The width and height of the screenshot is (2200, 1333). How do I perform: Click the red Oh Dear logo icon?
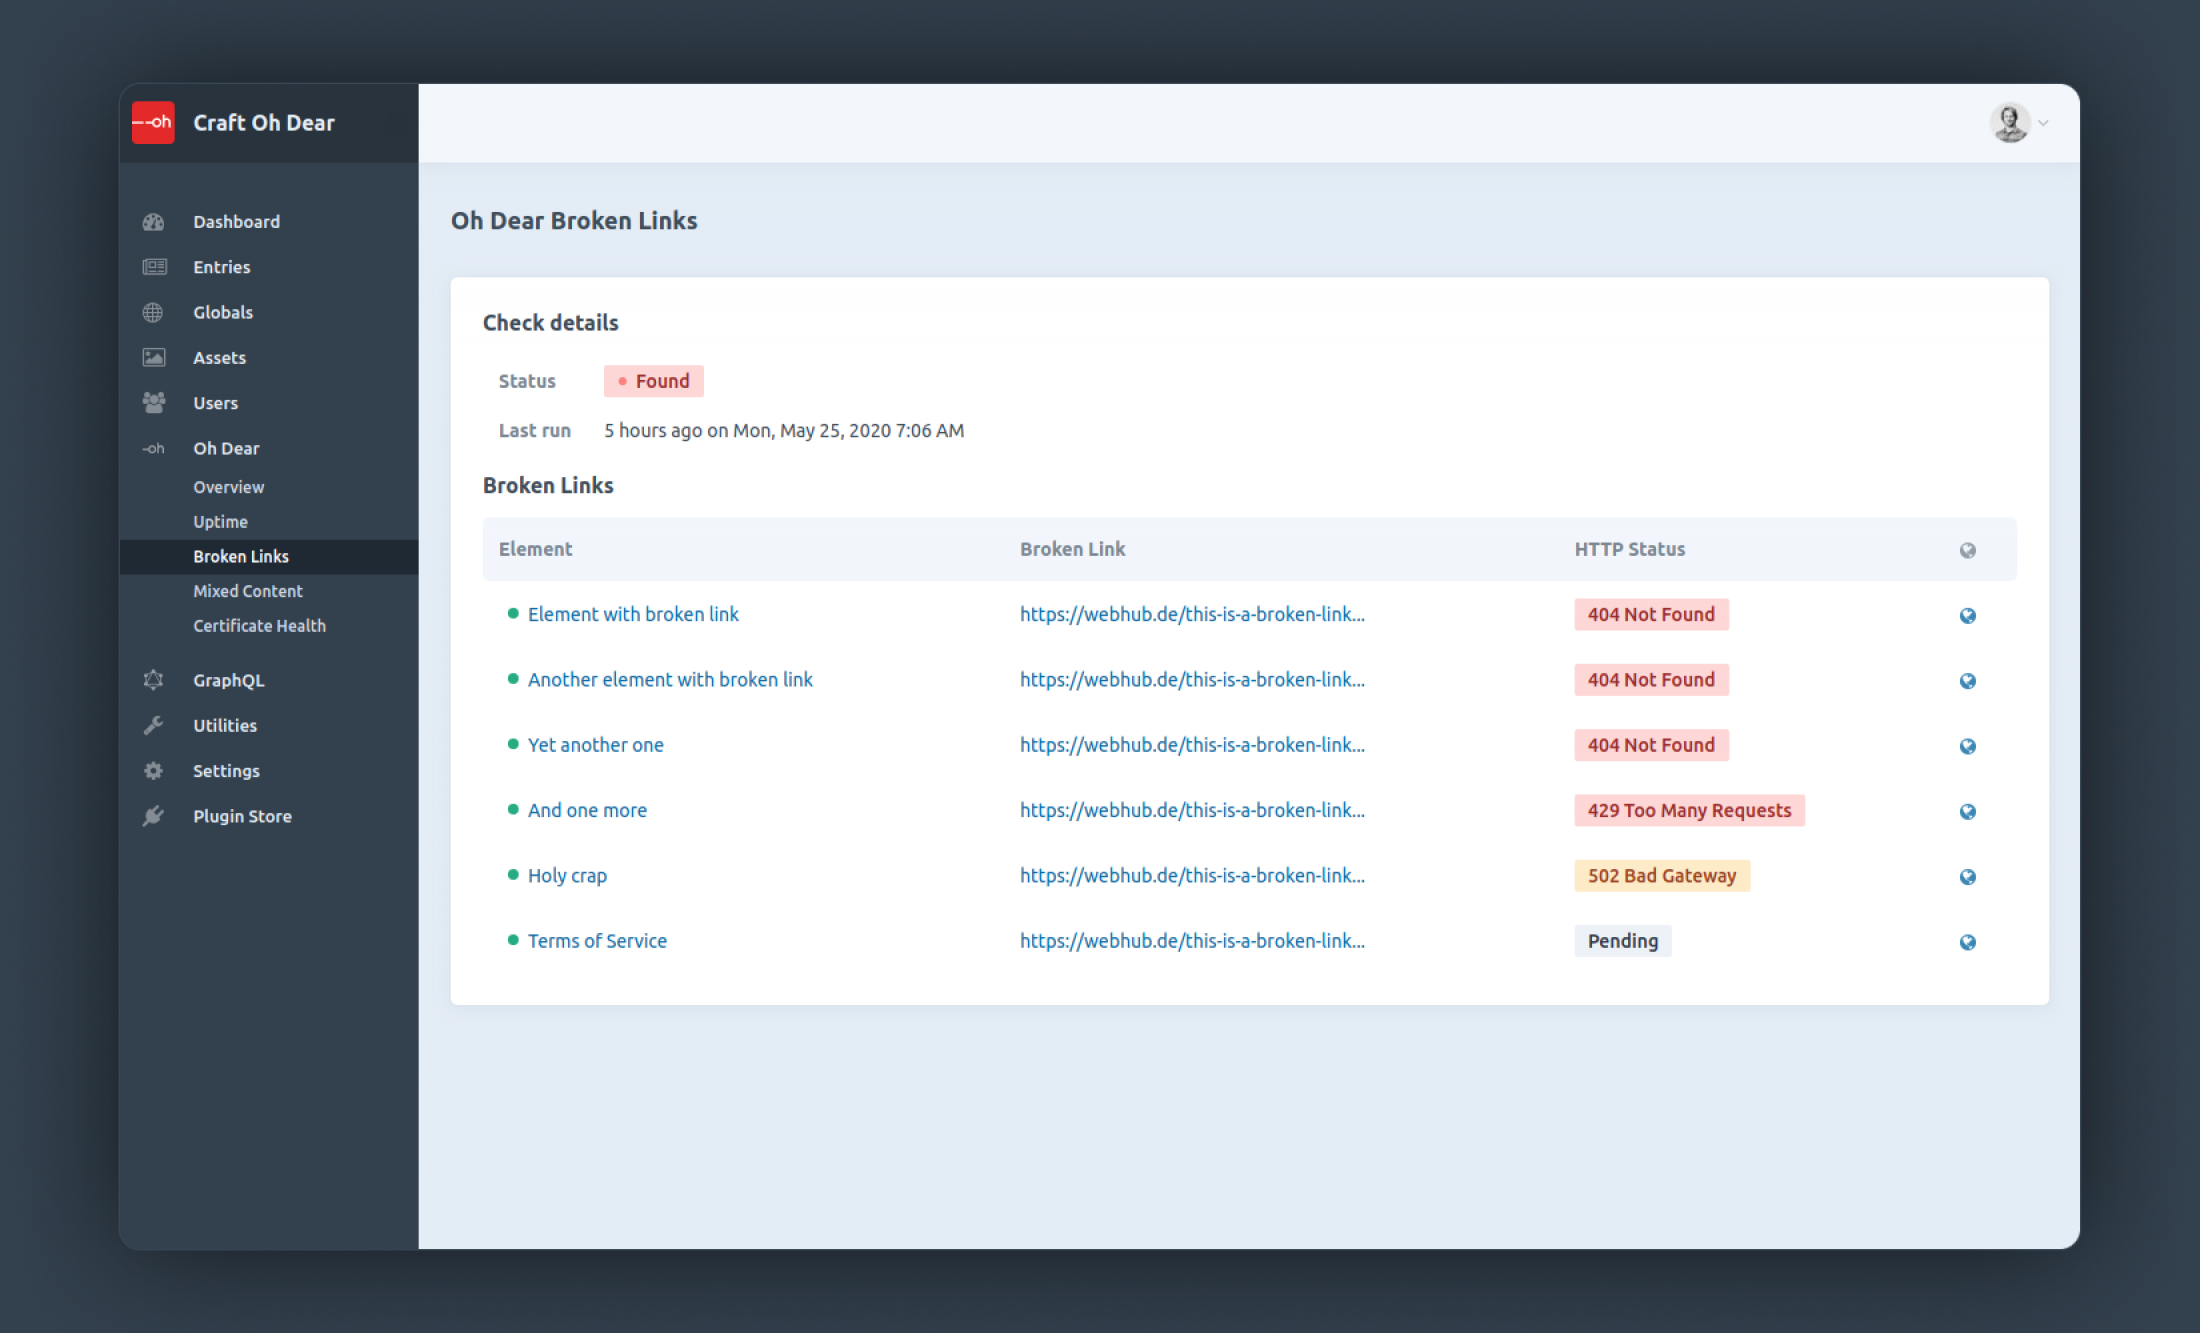[153, 122]
